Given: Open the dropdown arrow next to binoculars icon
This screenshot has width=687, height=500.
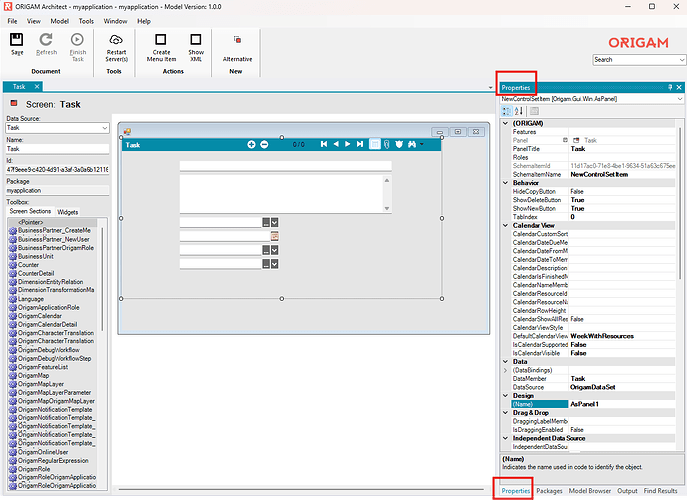Looking at the screenshot, I should tap(422, 144).
